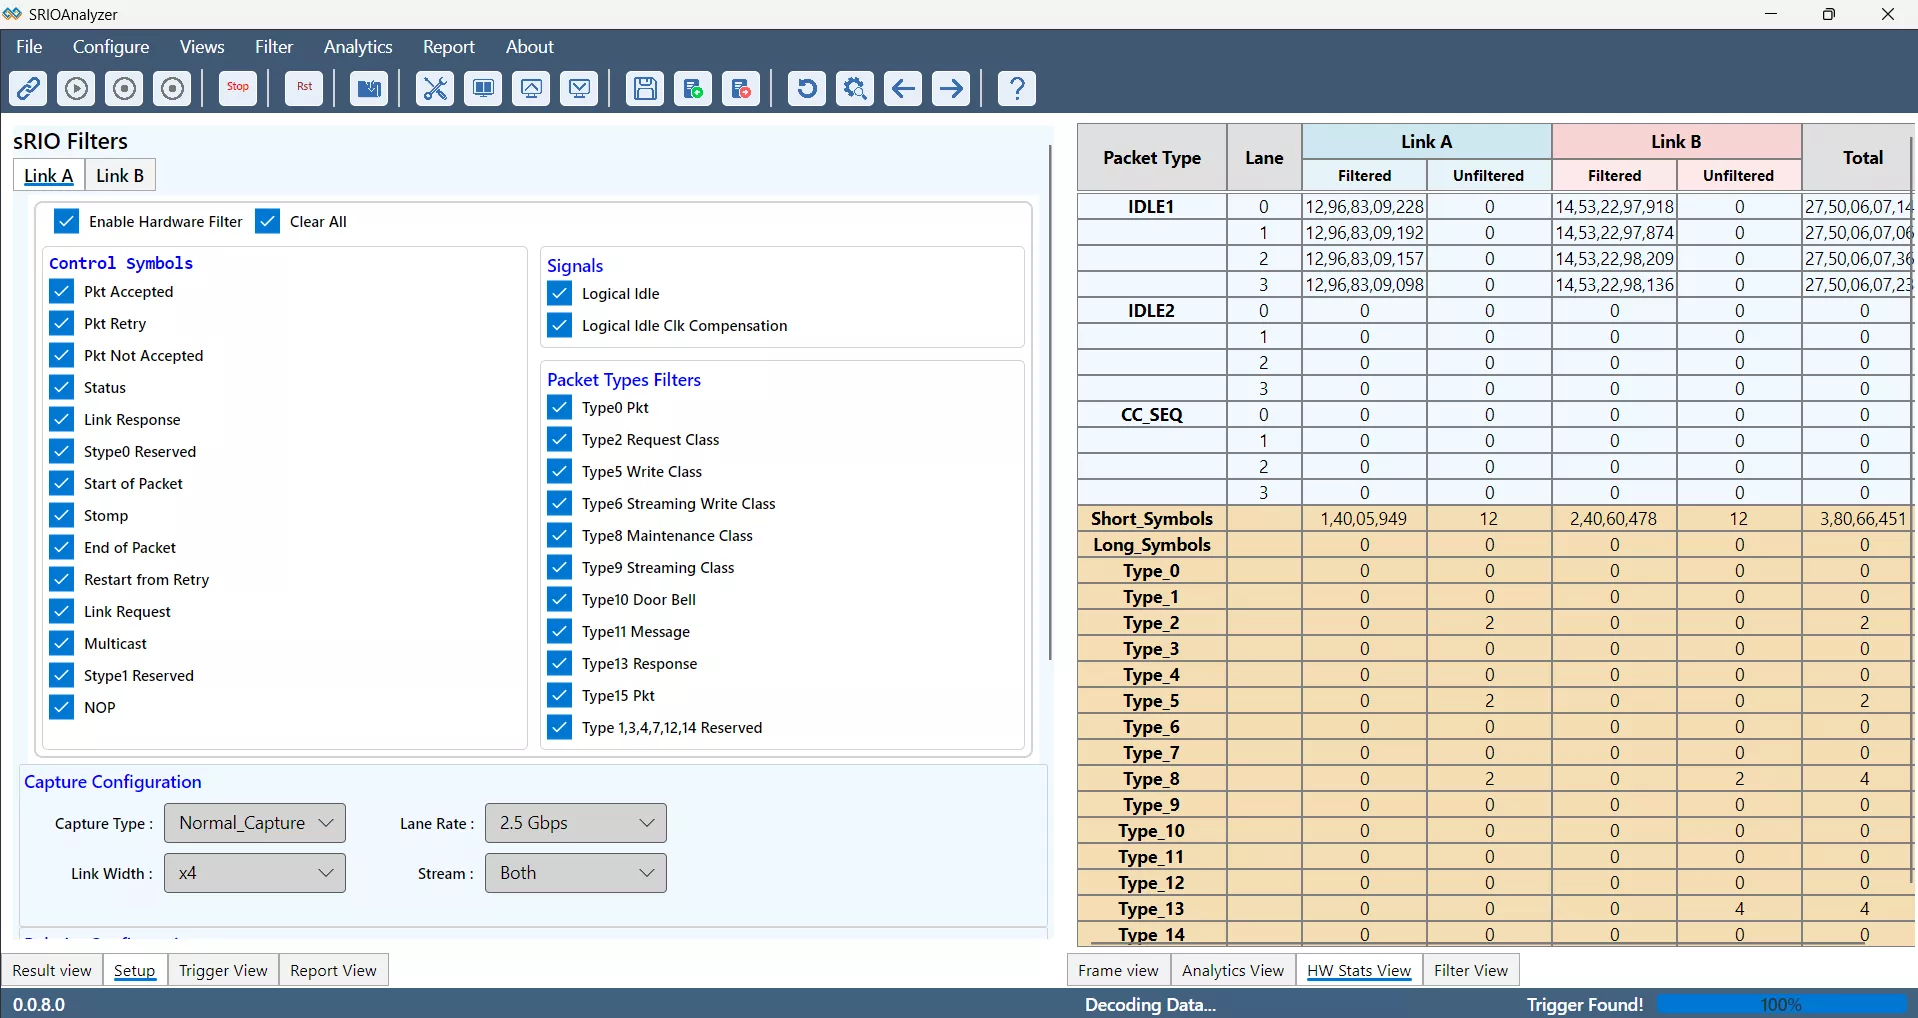Open the wrench and screwdriver tools icon

pos(435,89)
